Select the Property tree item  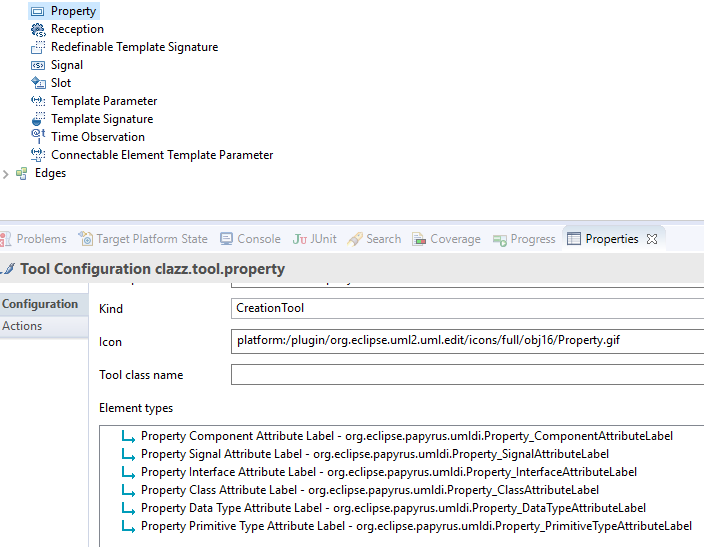73,11
